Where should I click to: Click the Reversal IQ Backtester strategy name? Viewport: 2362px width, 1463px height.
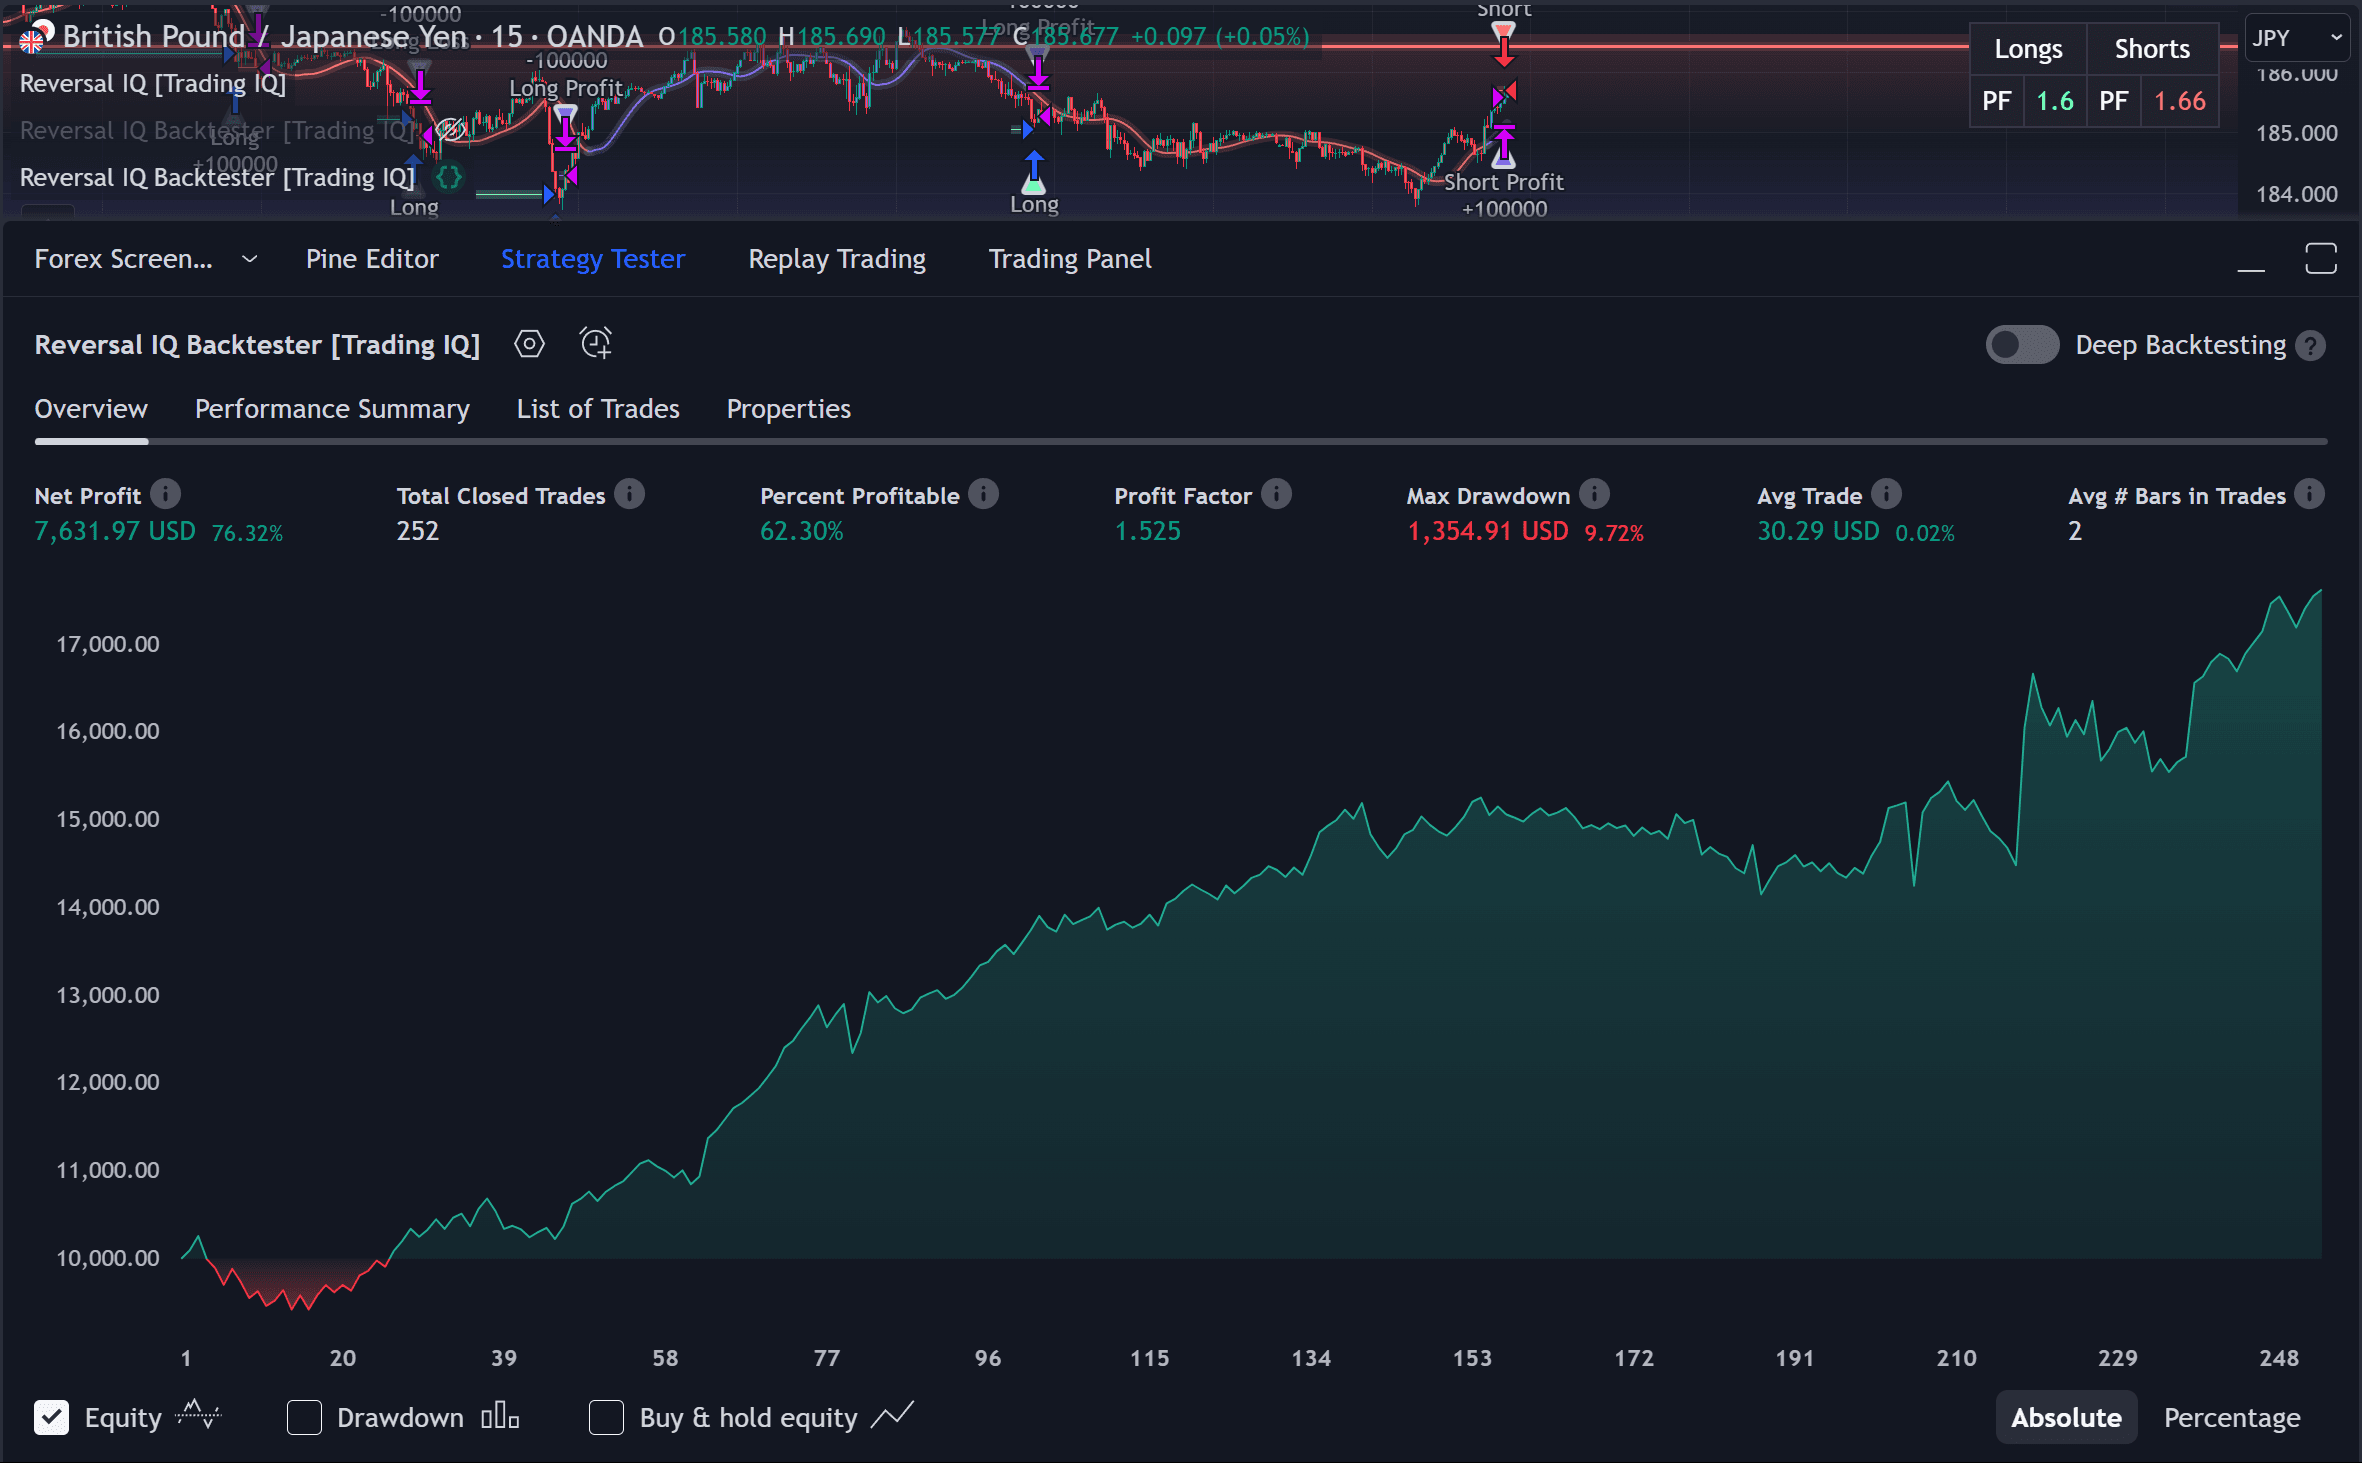(x=257, y=345)
